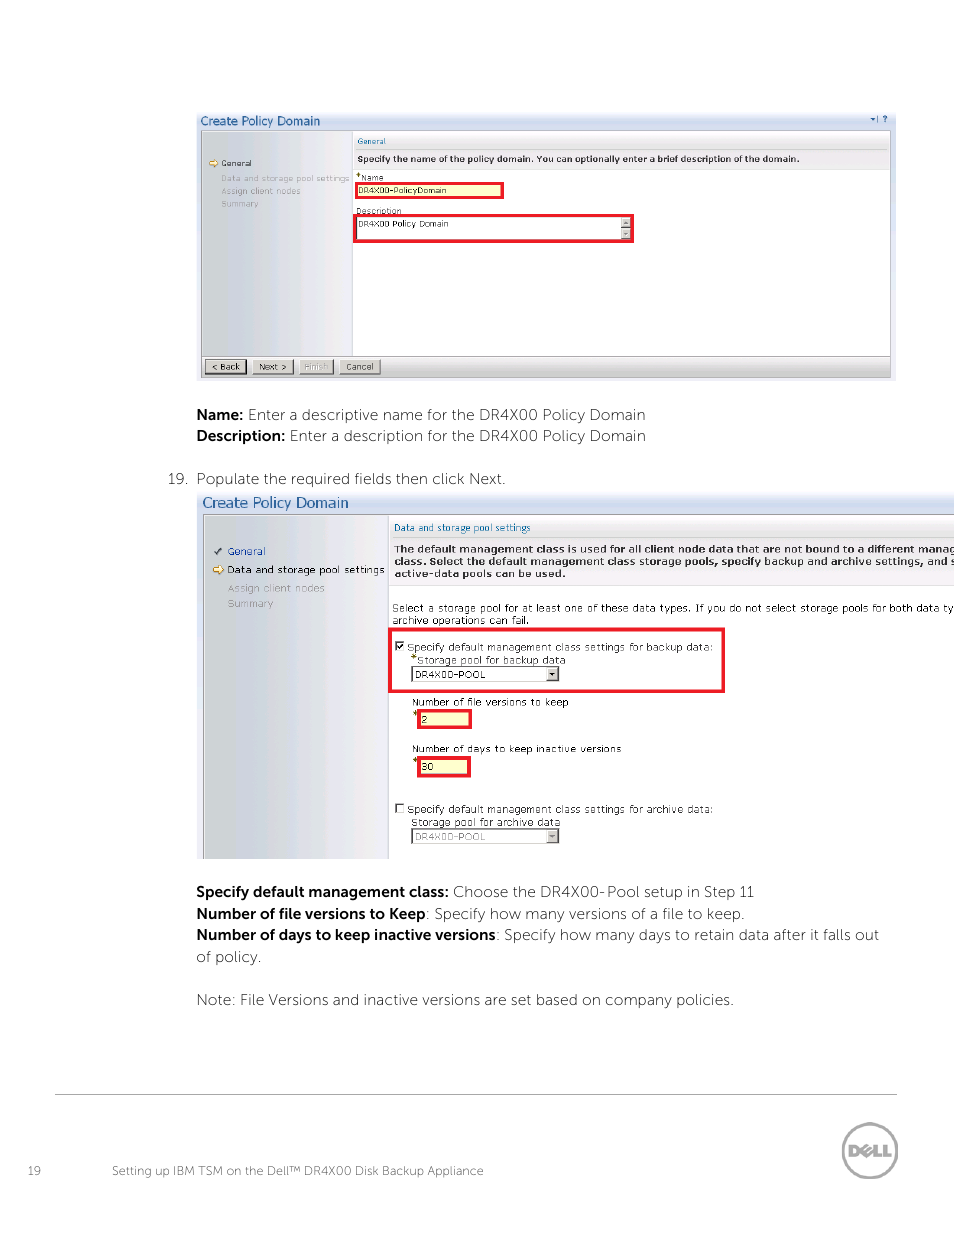
Task: Click the Number of file versions to keep field
Action: (444, 719)
